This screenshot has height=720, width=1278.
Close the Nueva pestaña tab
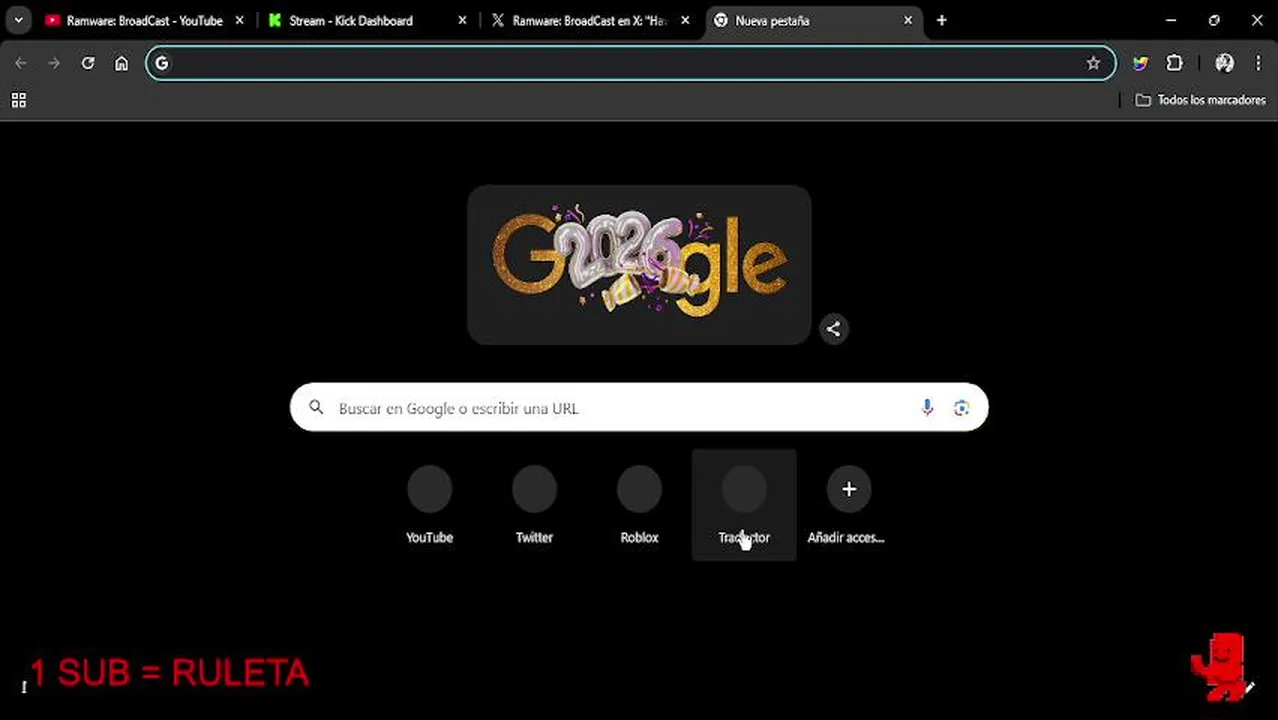908,20
